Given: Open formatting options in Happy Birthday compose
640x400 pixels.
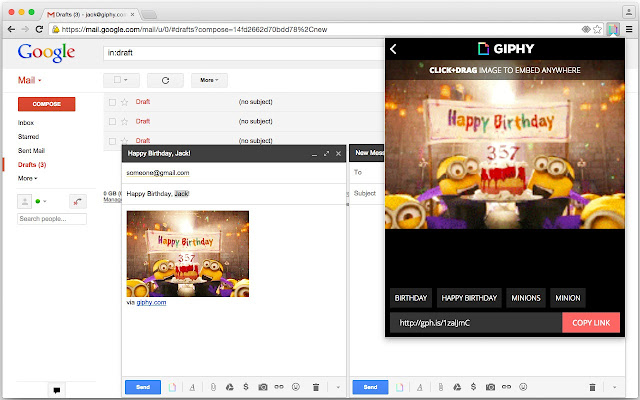Looking at the screenshot, I should 192,387.
